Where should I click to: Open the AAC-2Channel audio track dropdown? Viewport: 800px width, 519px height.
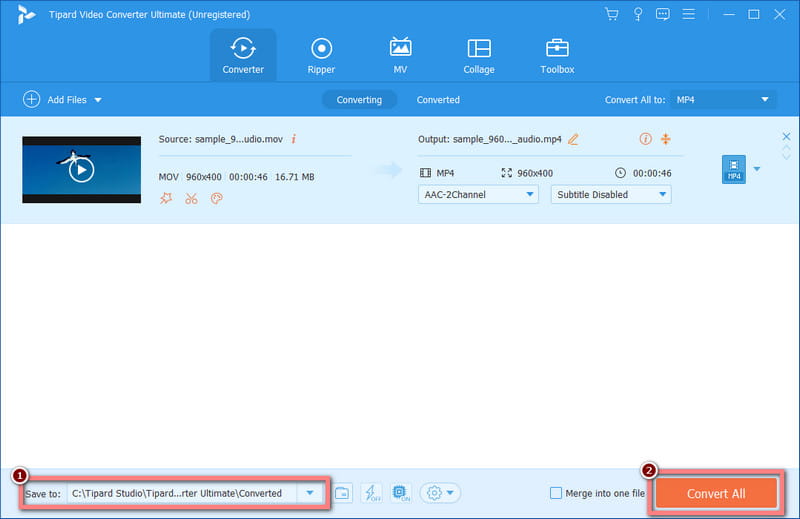pos(478,194)
